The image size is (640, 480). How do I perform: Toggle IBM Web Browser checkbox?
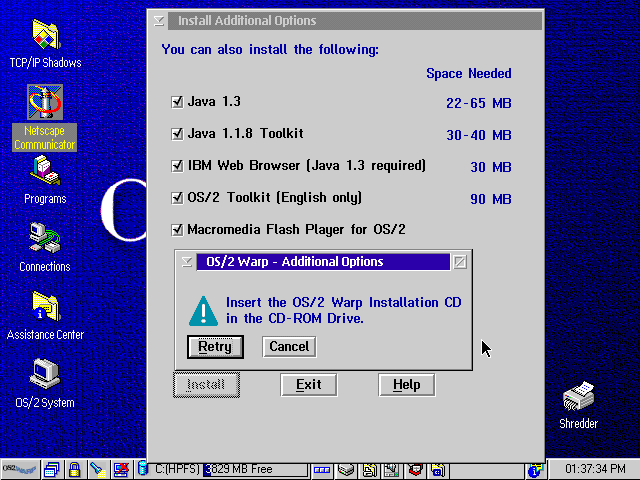pyautogui.click(x=177, y=166)
